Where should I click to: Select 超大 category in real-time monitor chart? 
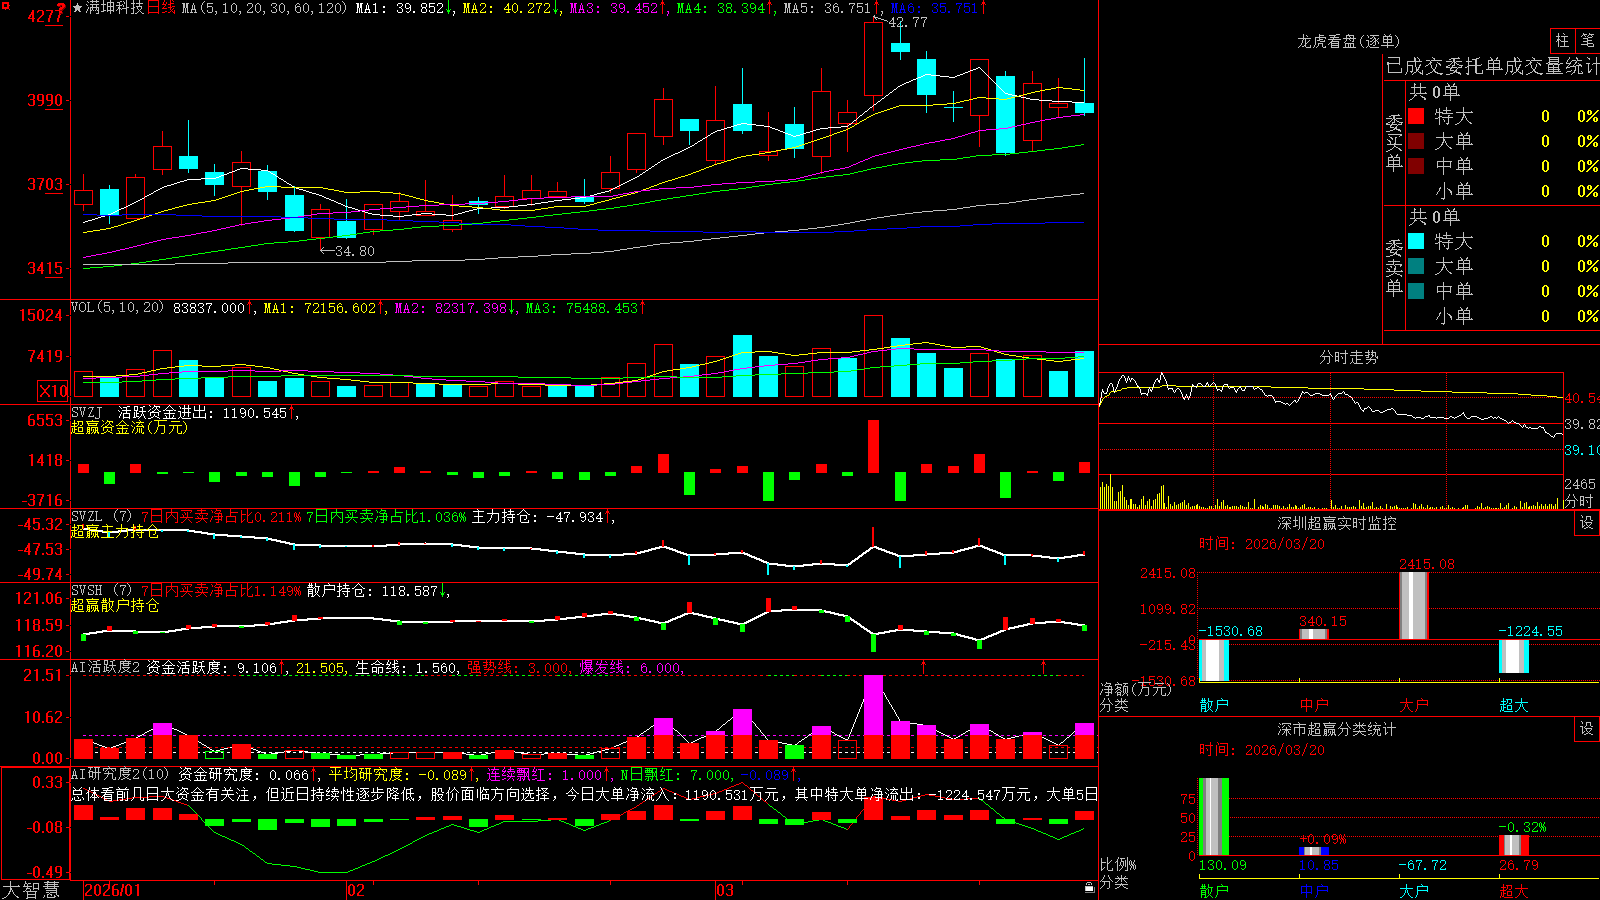(x=1514, y=705)
